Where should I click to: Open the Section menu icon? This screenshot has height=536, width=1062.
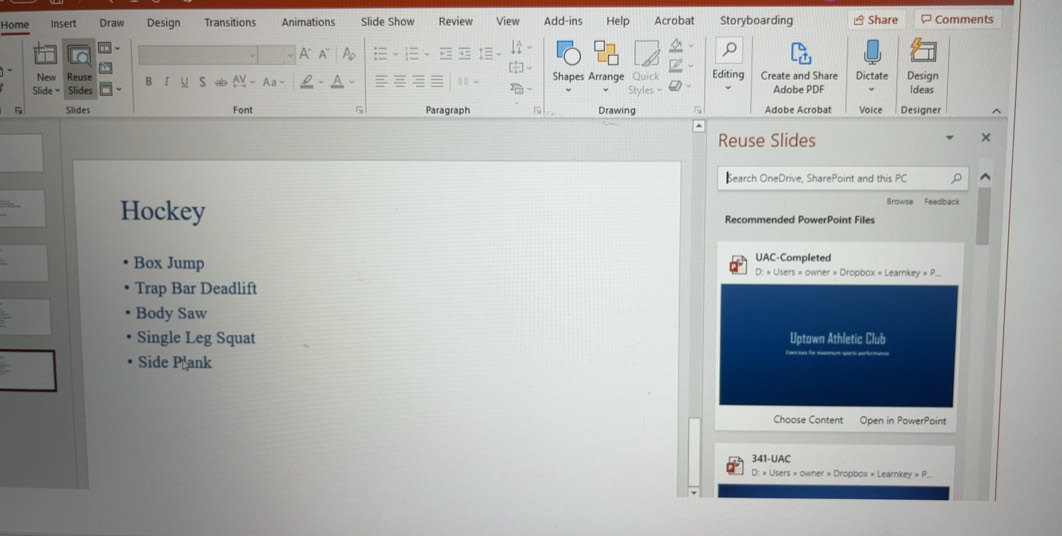(x=108, y=89)
